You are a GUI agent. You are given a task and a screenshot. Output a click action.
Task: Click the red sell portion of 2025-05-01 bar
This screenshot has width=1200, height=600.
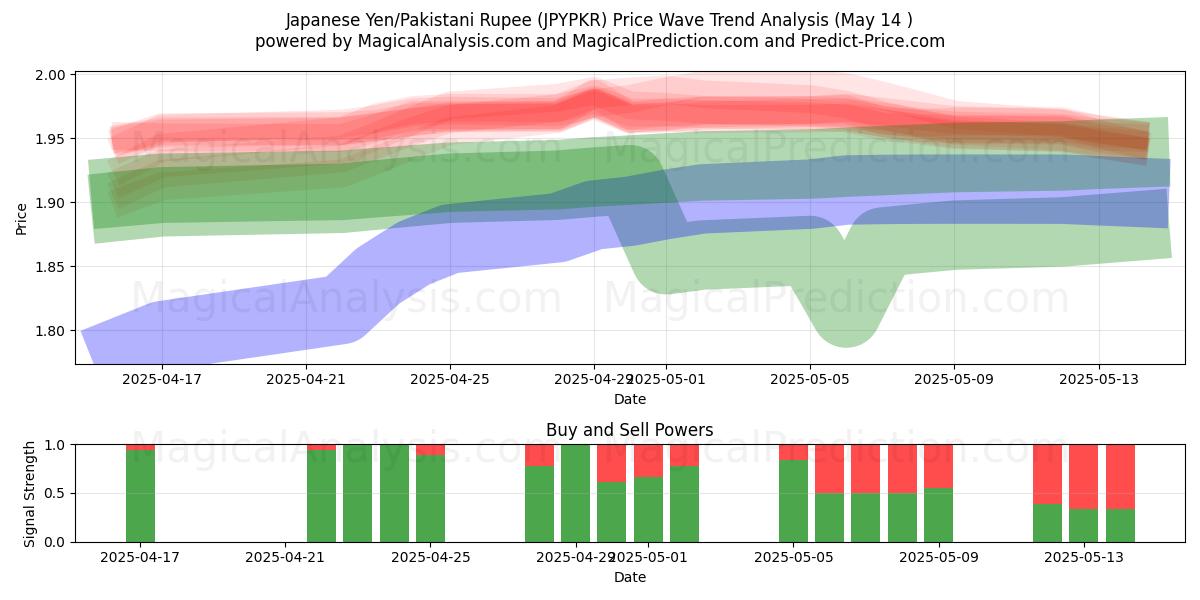pos(648,461)
